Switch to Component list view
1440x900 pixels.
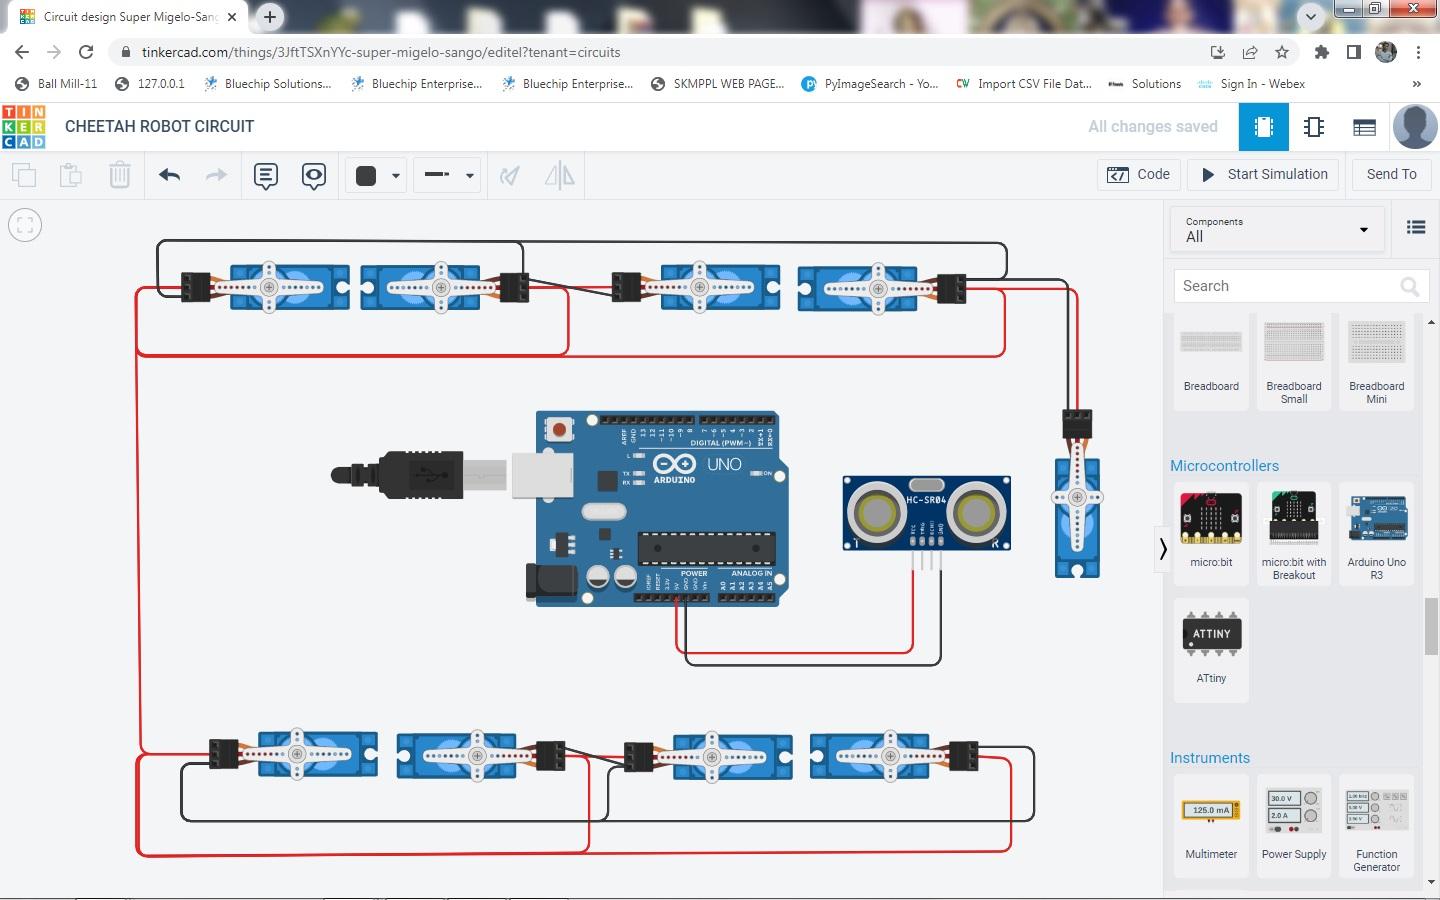1364,127
